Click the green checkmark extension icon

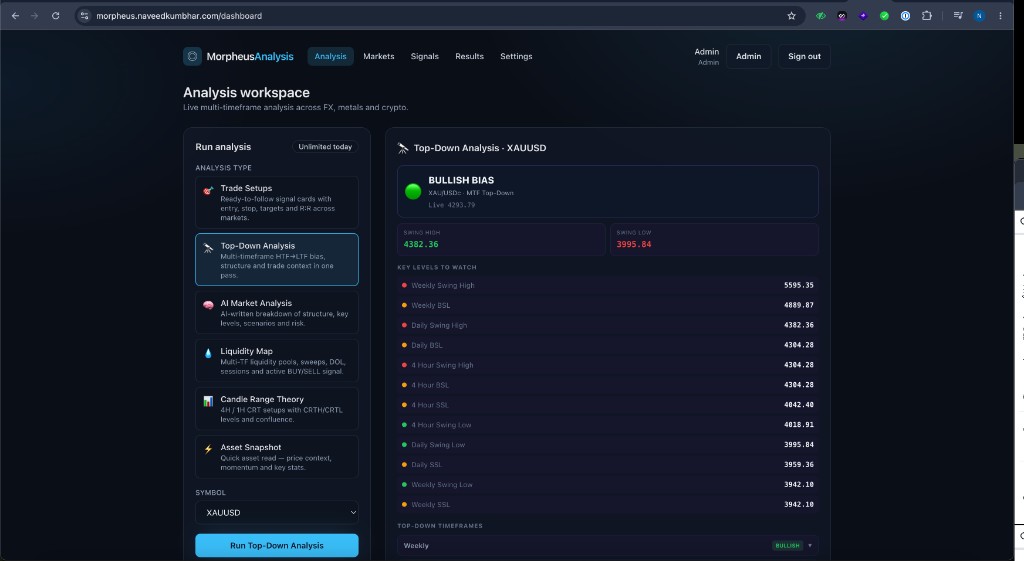(884, 16)
